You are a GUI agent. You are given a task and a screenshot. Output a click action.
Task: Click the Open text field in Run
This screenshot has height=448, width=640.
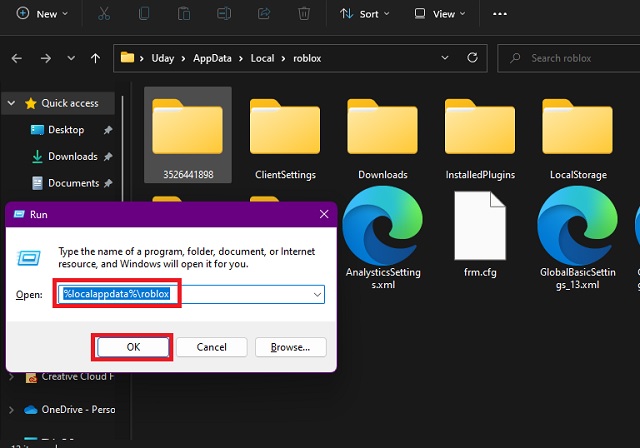pos(191,294)
